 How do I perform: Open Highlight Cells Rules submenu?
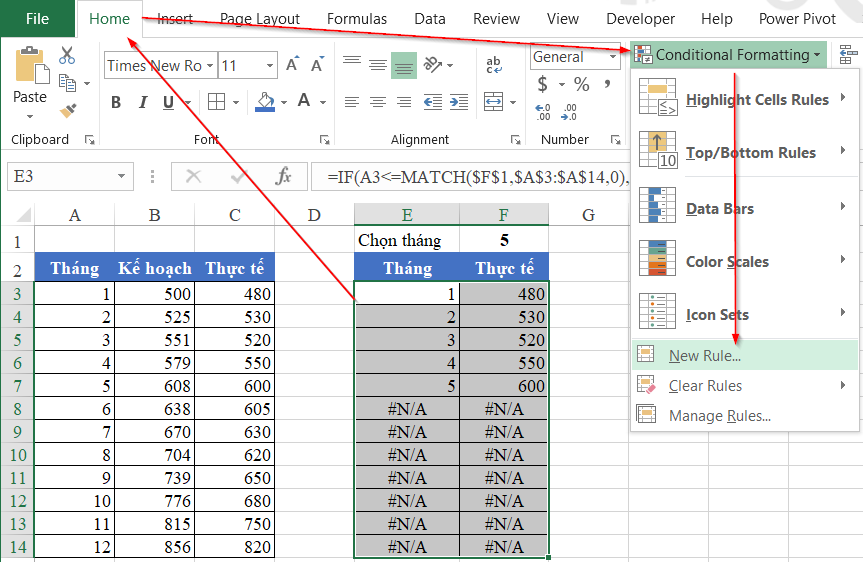pyautogui.click(x=744, y=100)
